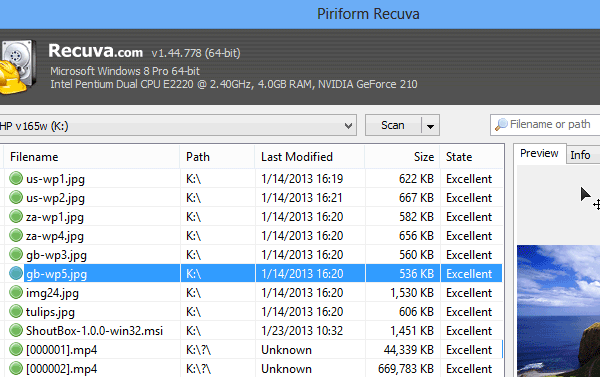This screenshot has height=377, width=600.
Task: Click the 669,783 KB size cell
Action: (x=406, y=369)
